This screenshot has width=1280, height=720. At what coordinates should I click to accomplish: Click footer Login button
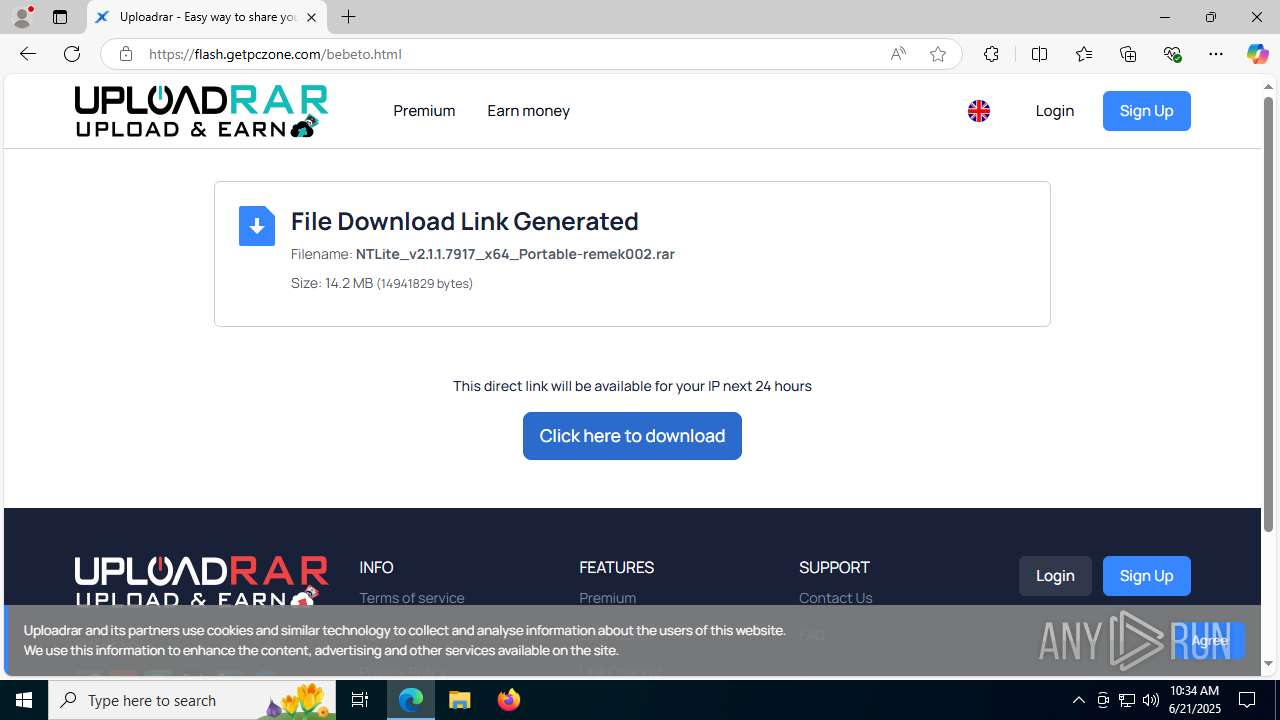1055,576
